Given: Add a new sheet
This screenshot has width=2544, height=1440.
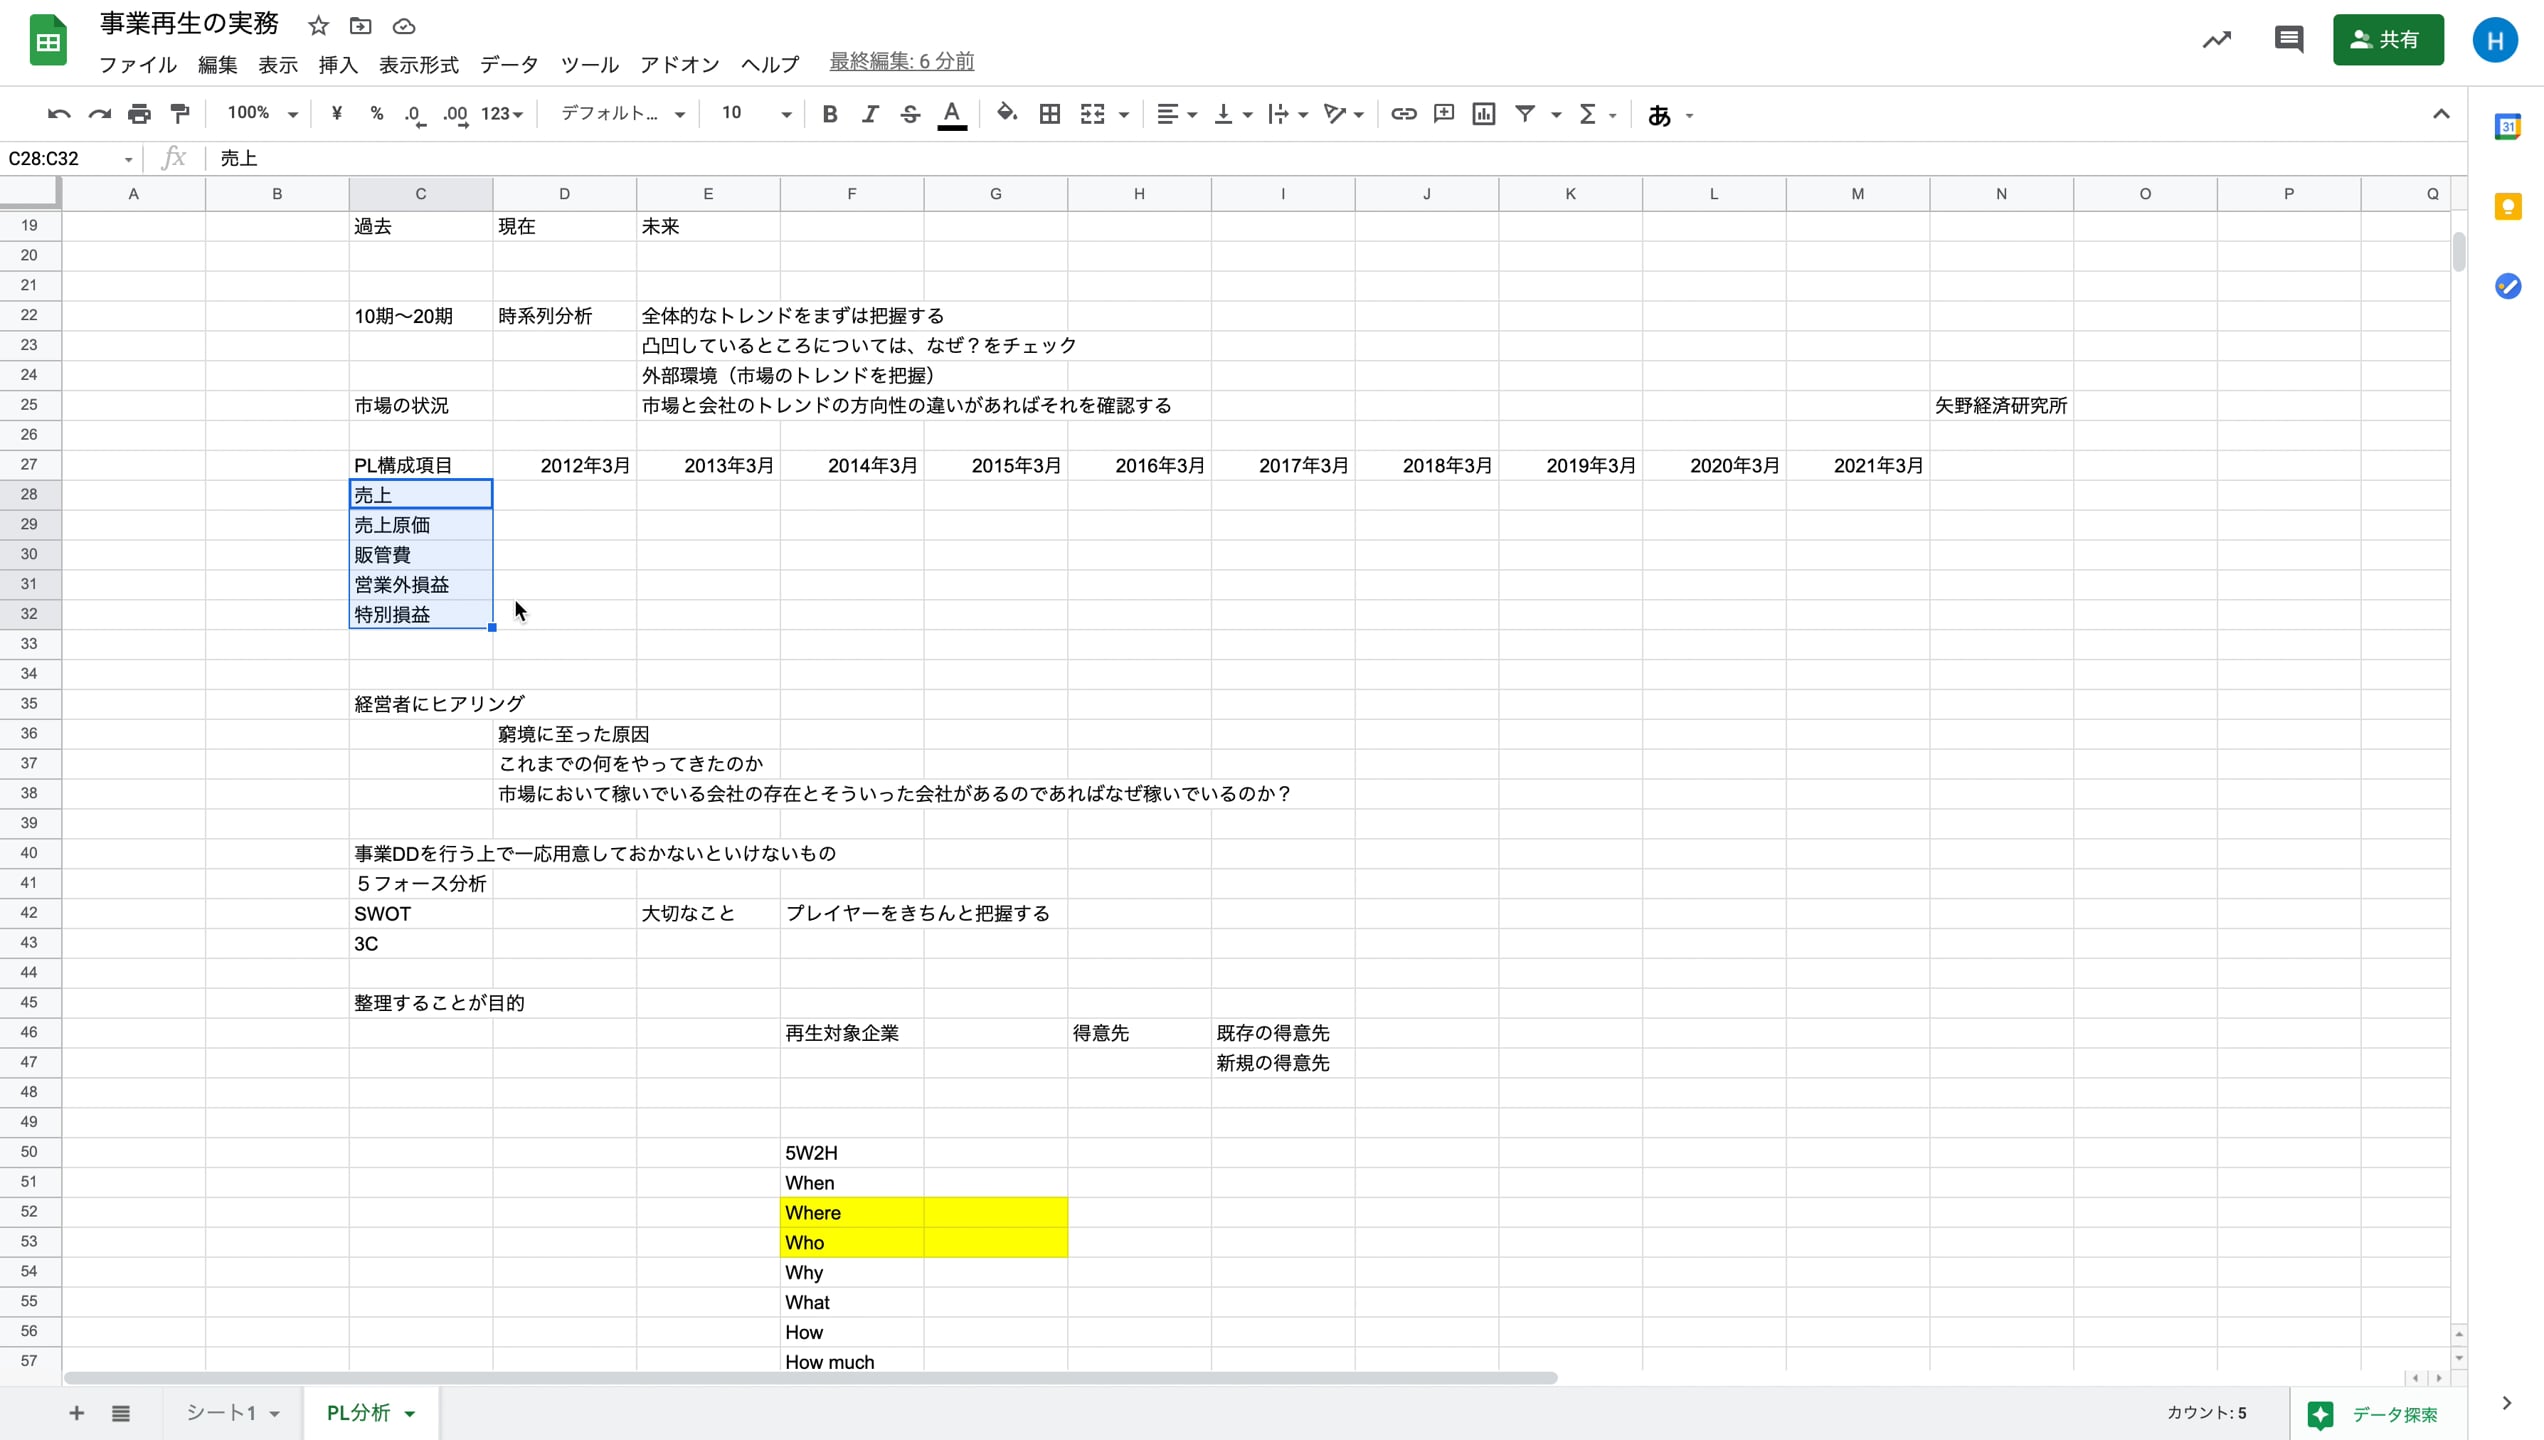Looking at the screenshot, I should pos(76,1413).
